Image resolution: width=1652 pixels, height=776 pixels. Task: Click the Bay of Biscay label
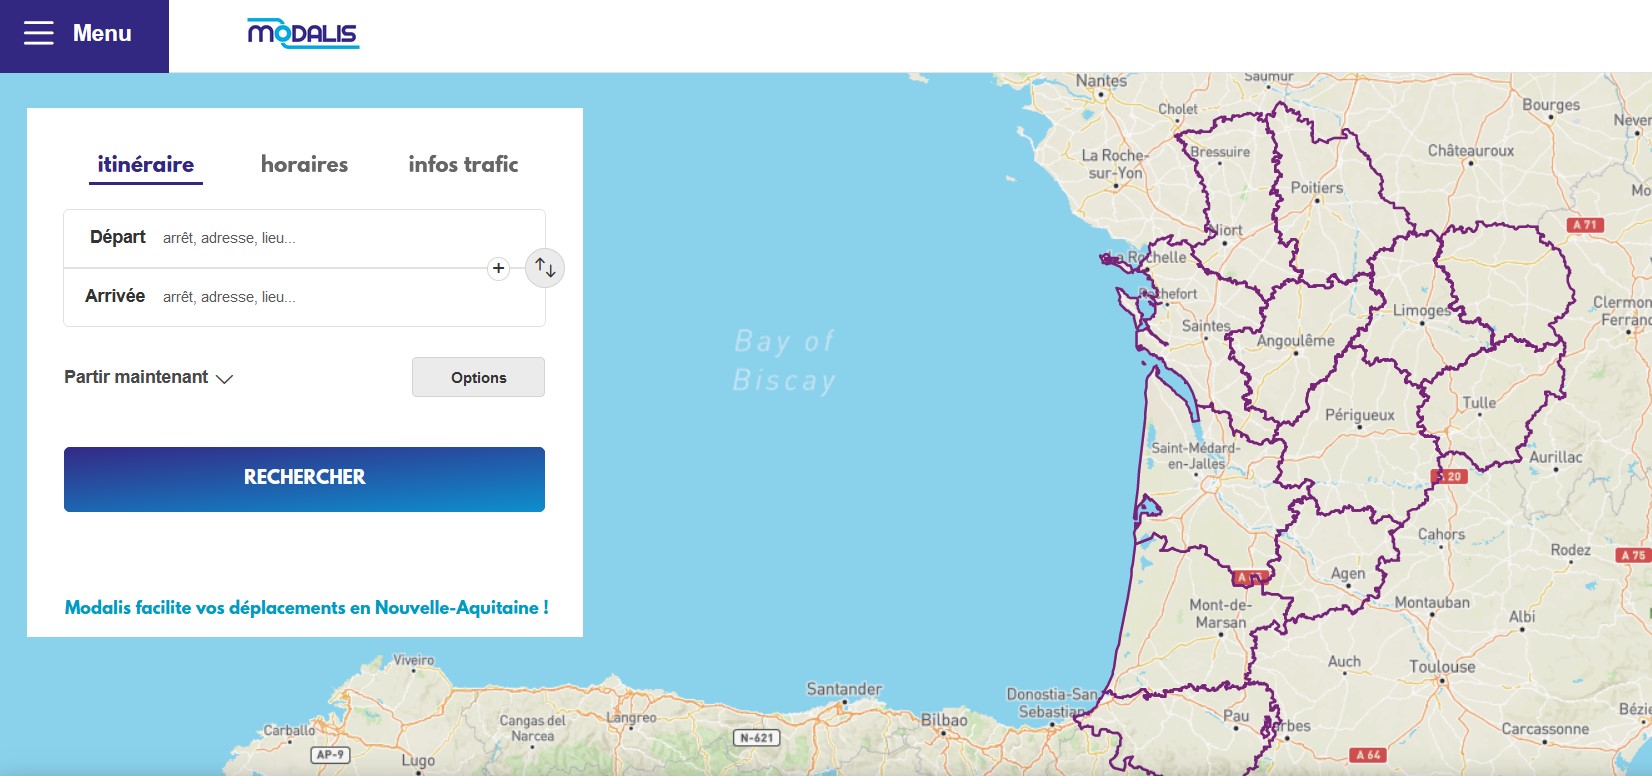784,361
